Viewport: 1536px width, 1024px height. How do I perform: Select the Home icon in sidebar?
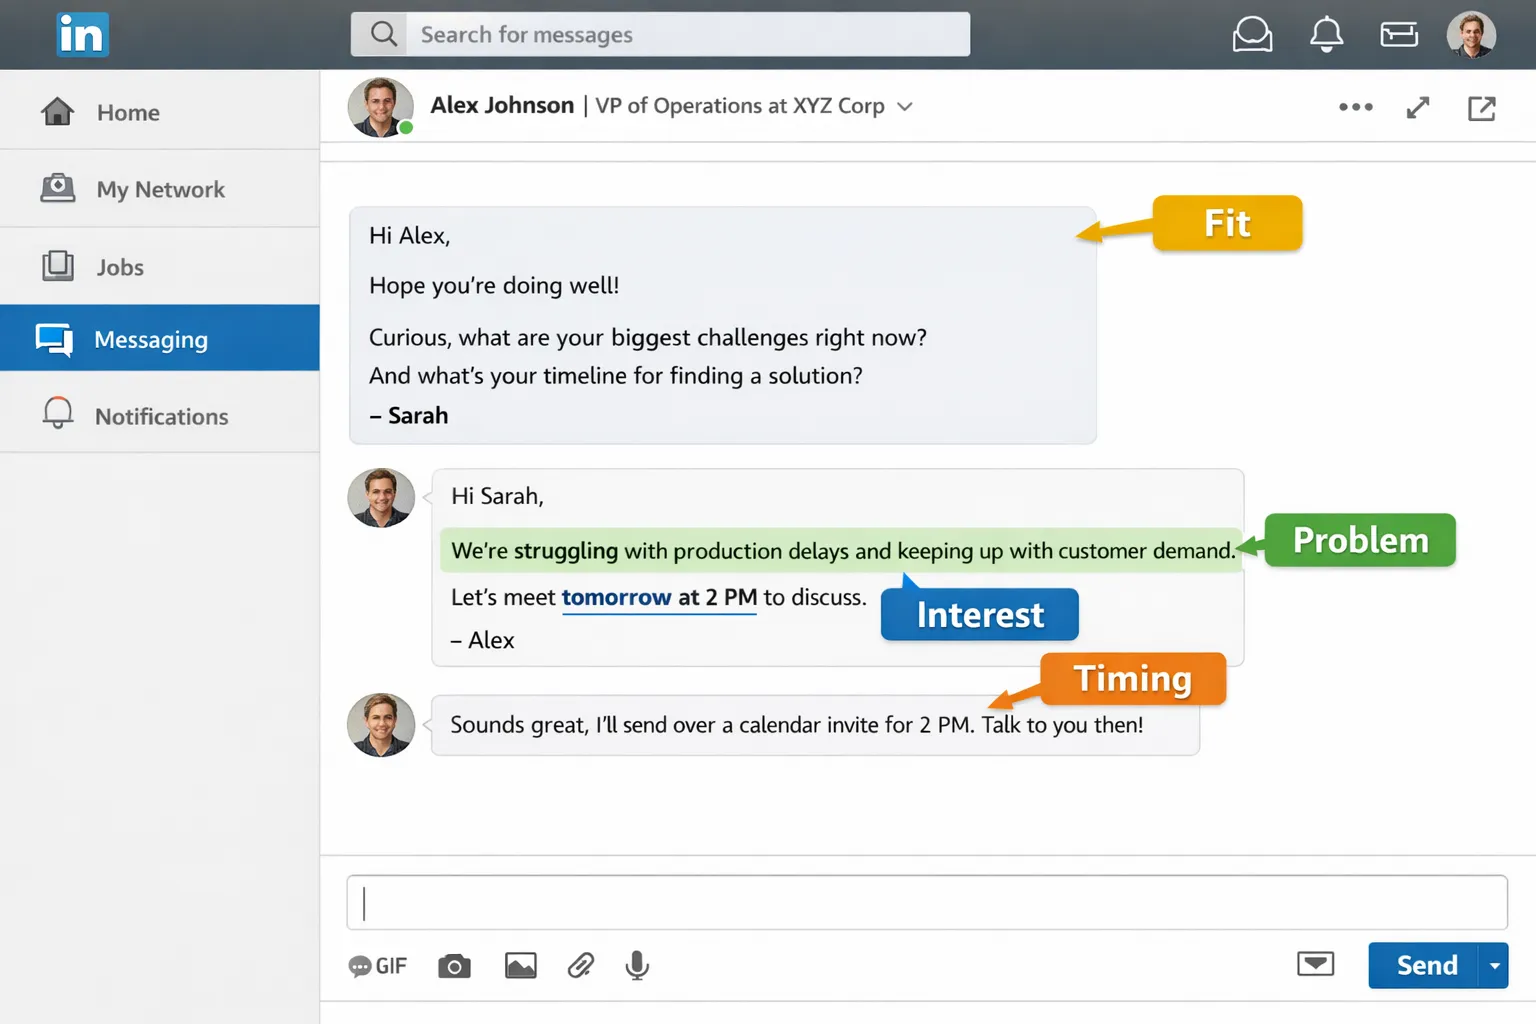[57, 112]
